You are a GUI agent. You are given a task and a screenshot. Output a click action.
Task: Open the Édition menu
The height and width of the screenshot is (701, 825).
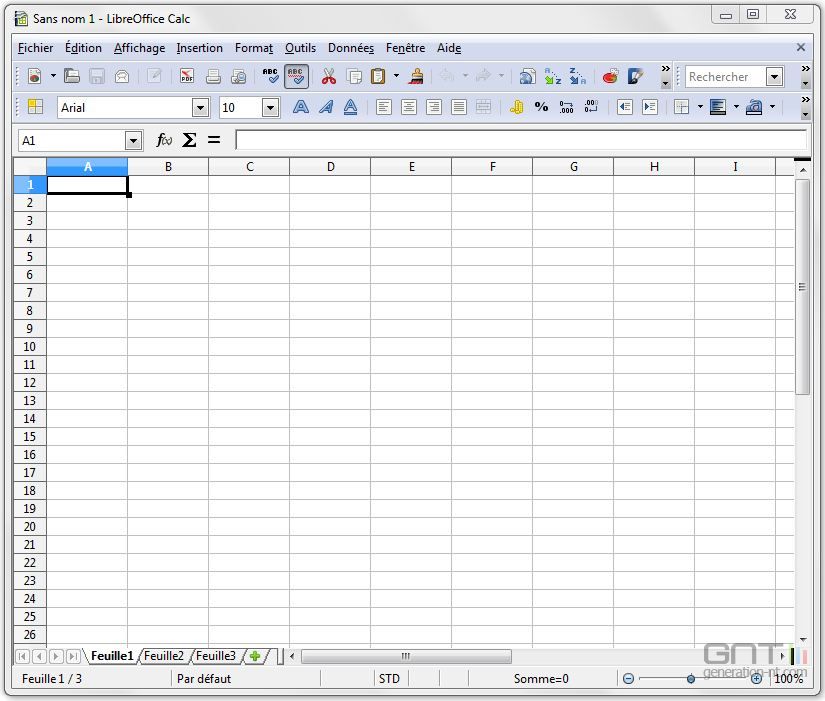coord(83,48)
